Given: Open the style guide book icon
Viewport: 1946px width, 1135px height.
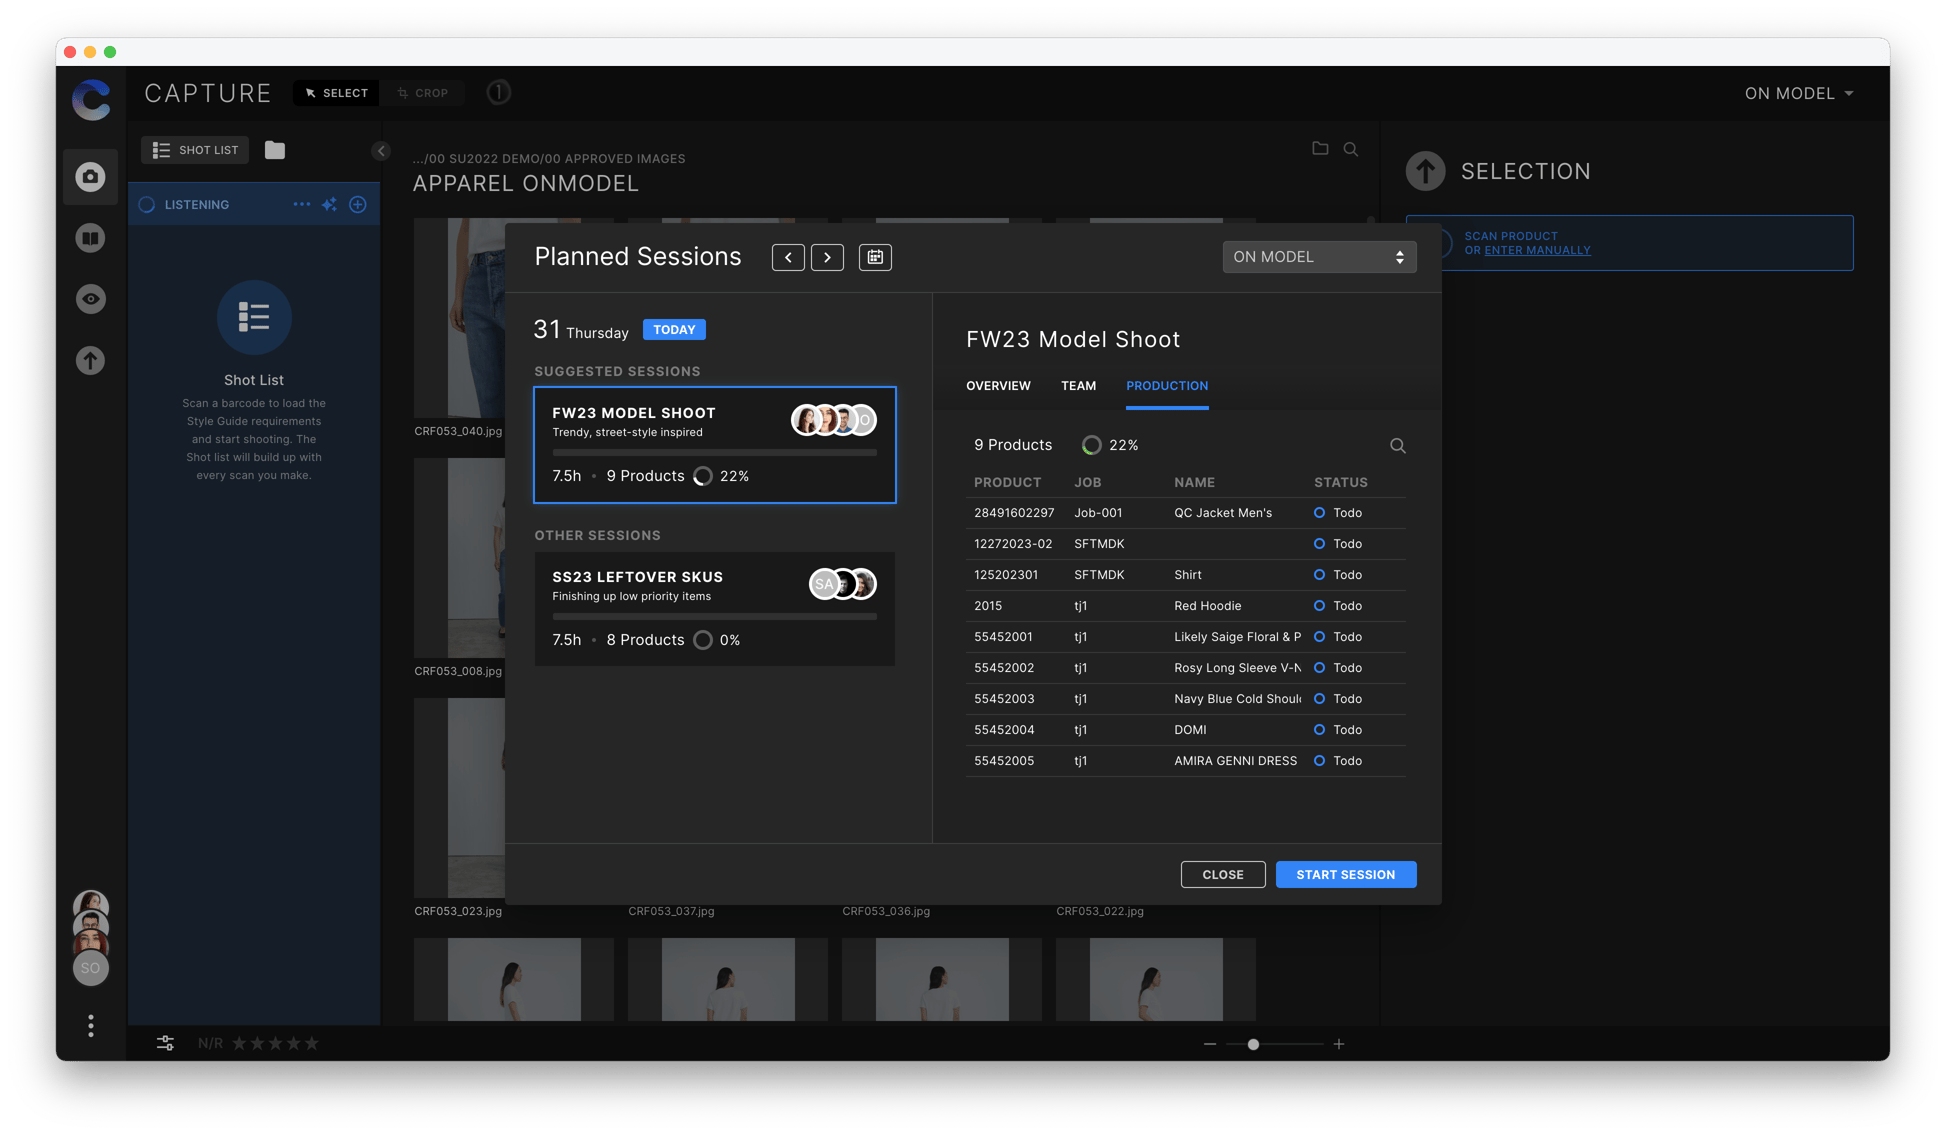Looking at the screenshot, I should pos(90,238).
